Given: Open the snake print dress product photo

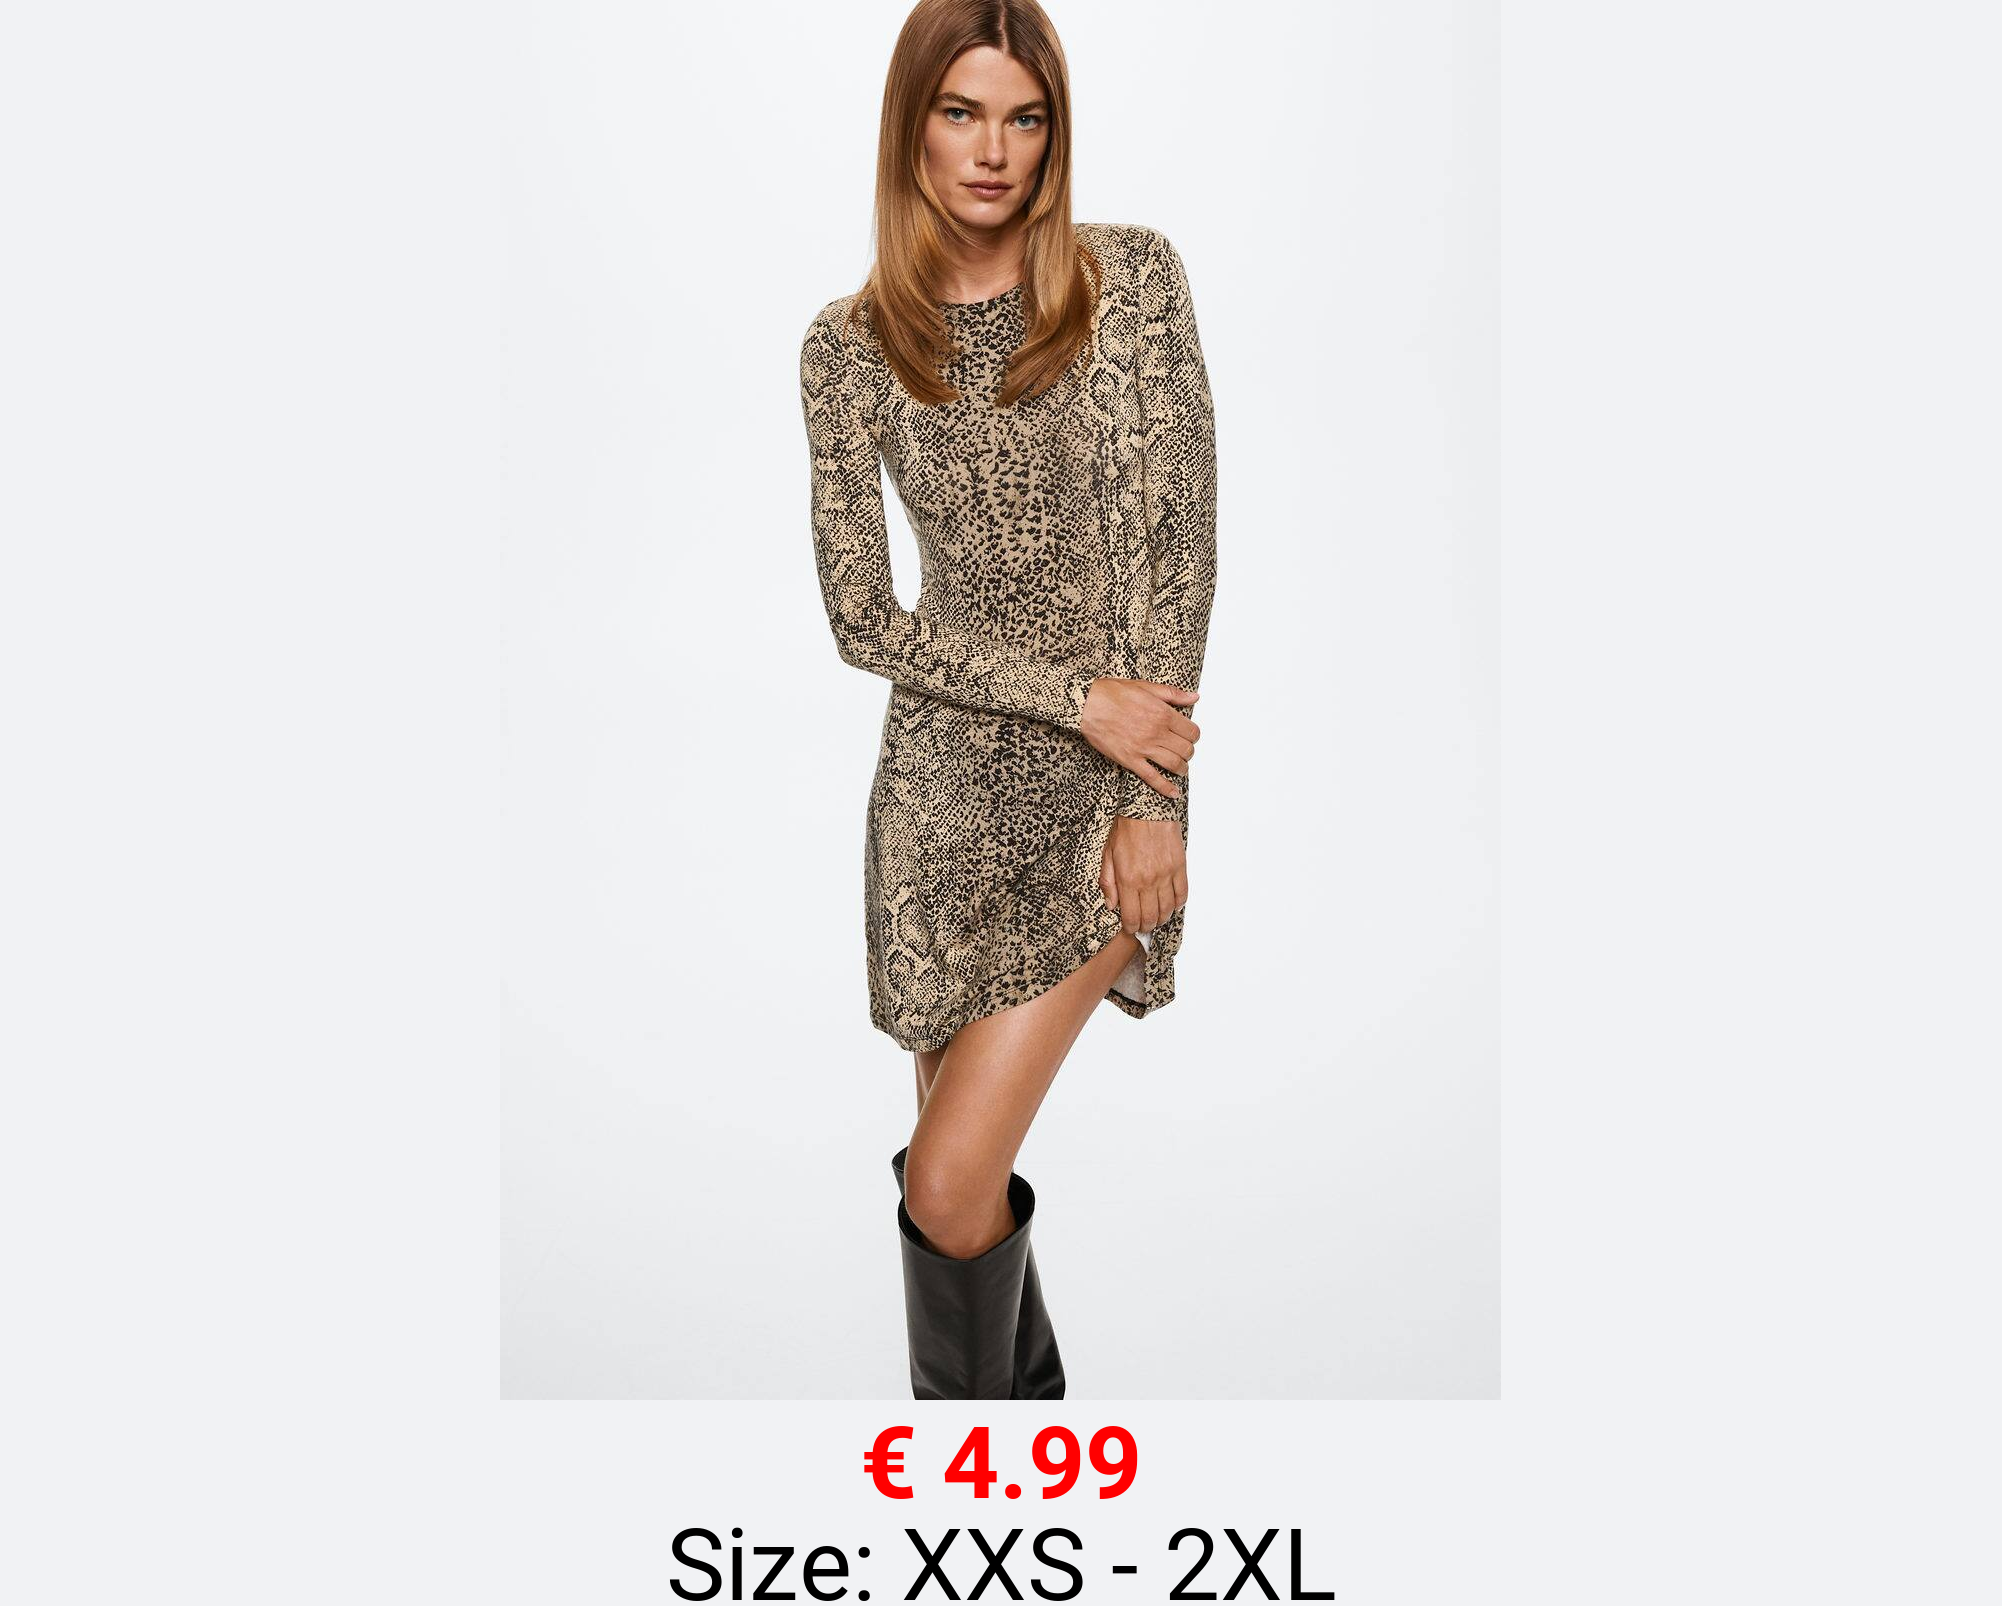Looking at the screenshot, I should 1000,700.
